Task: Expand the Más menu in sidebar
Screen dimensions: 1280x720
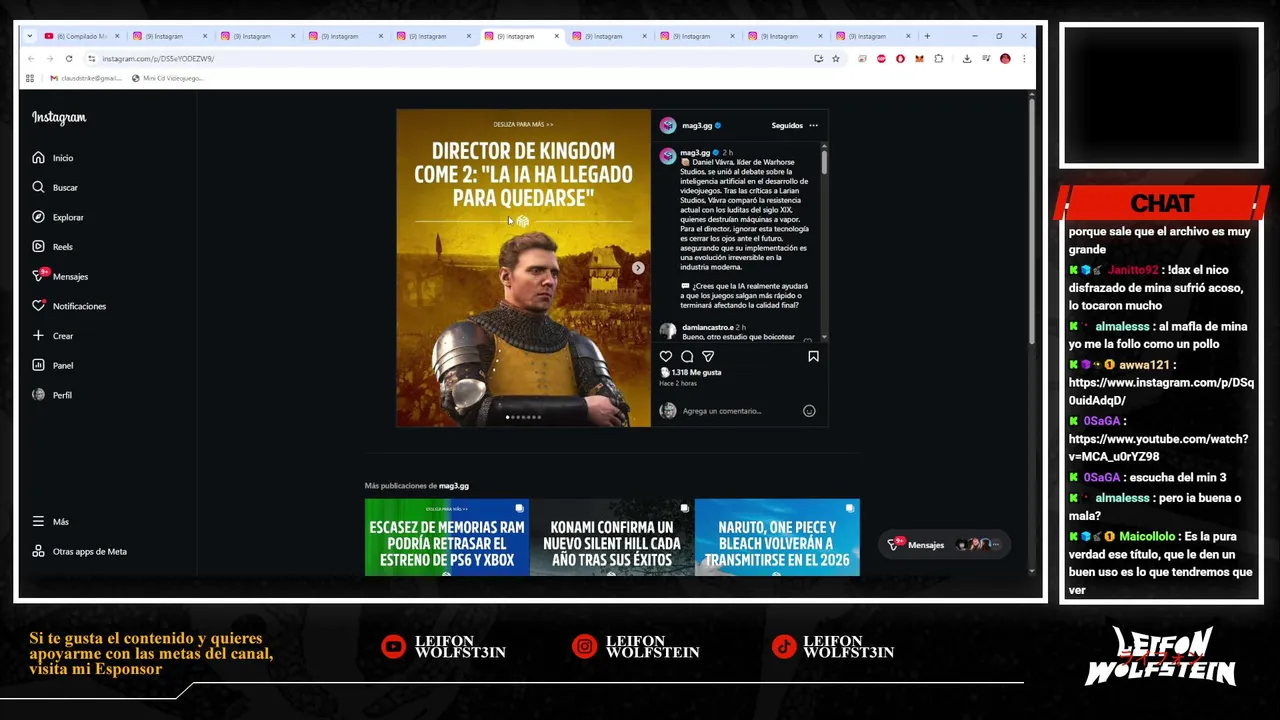Action: click(x=50, y=522)
